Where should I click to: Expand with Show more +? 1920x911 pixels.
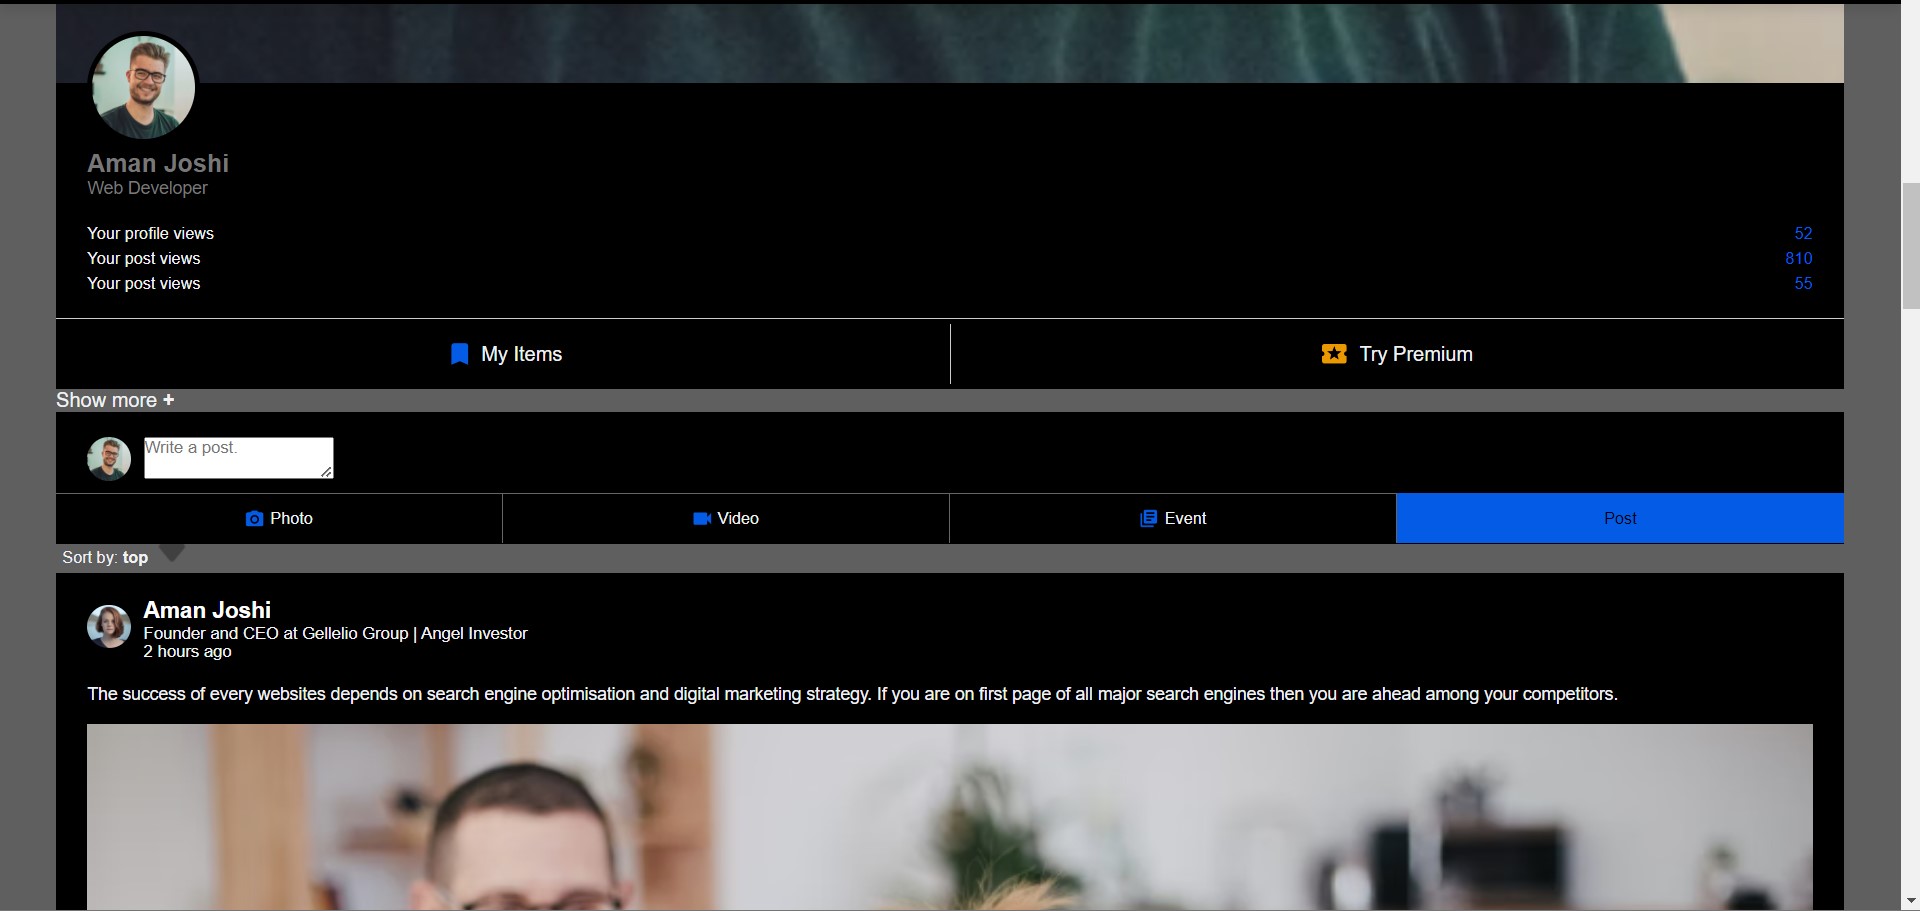pos(115,400)
